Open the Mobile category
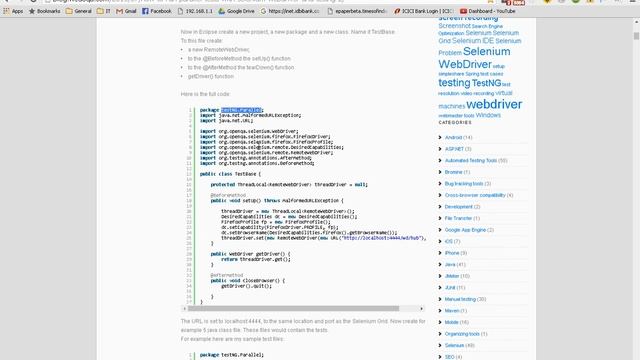This screenshot has height=360, width=640. [451, 322]
